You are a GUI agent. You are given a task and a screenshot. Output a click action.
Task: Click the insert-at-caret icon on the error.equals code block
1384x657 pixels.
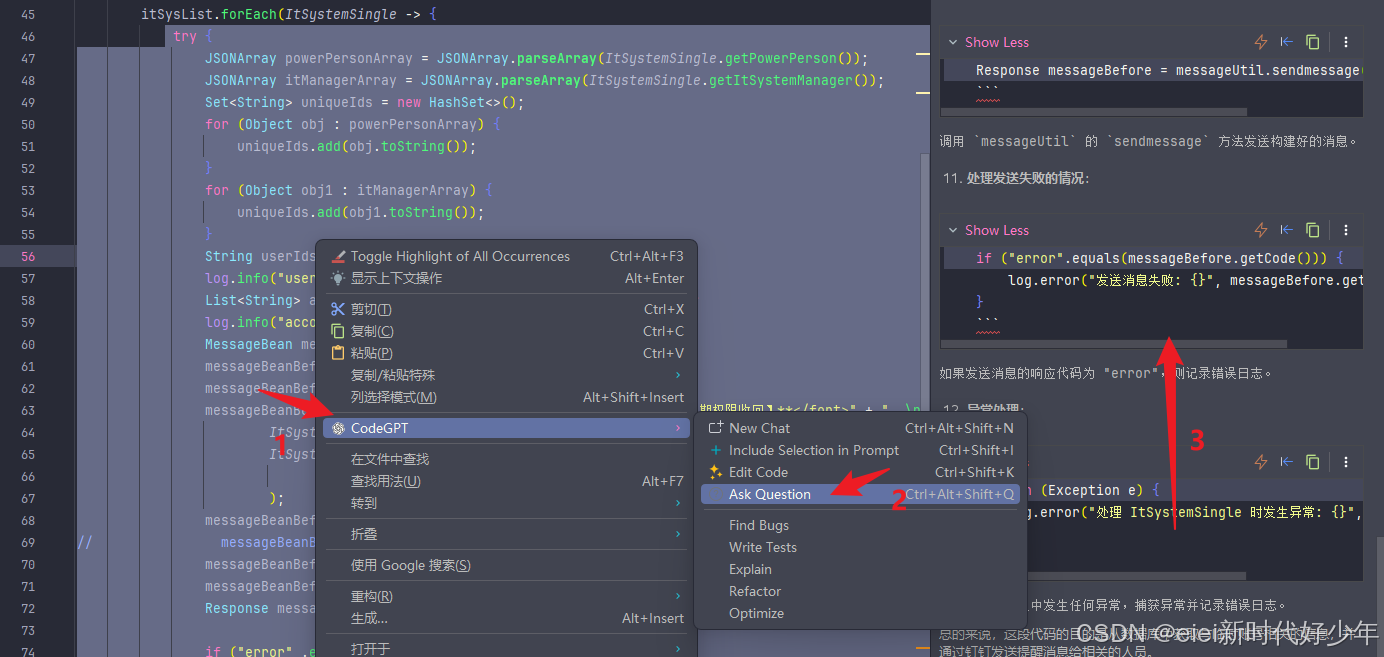[x=1287, y=230]
